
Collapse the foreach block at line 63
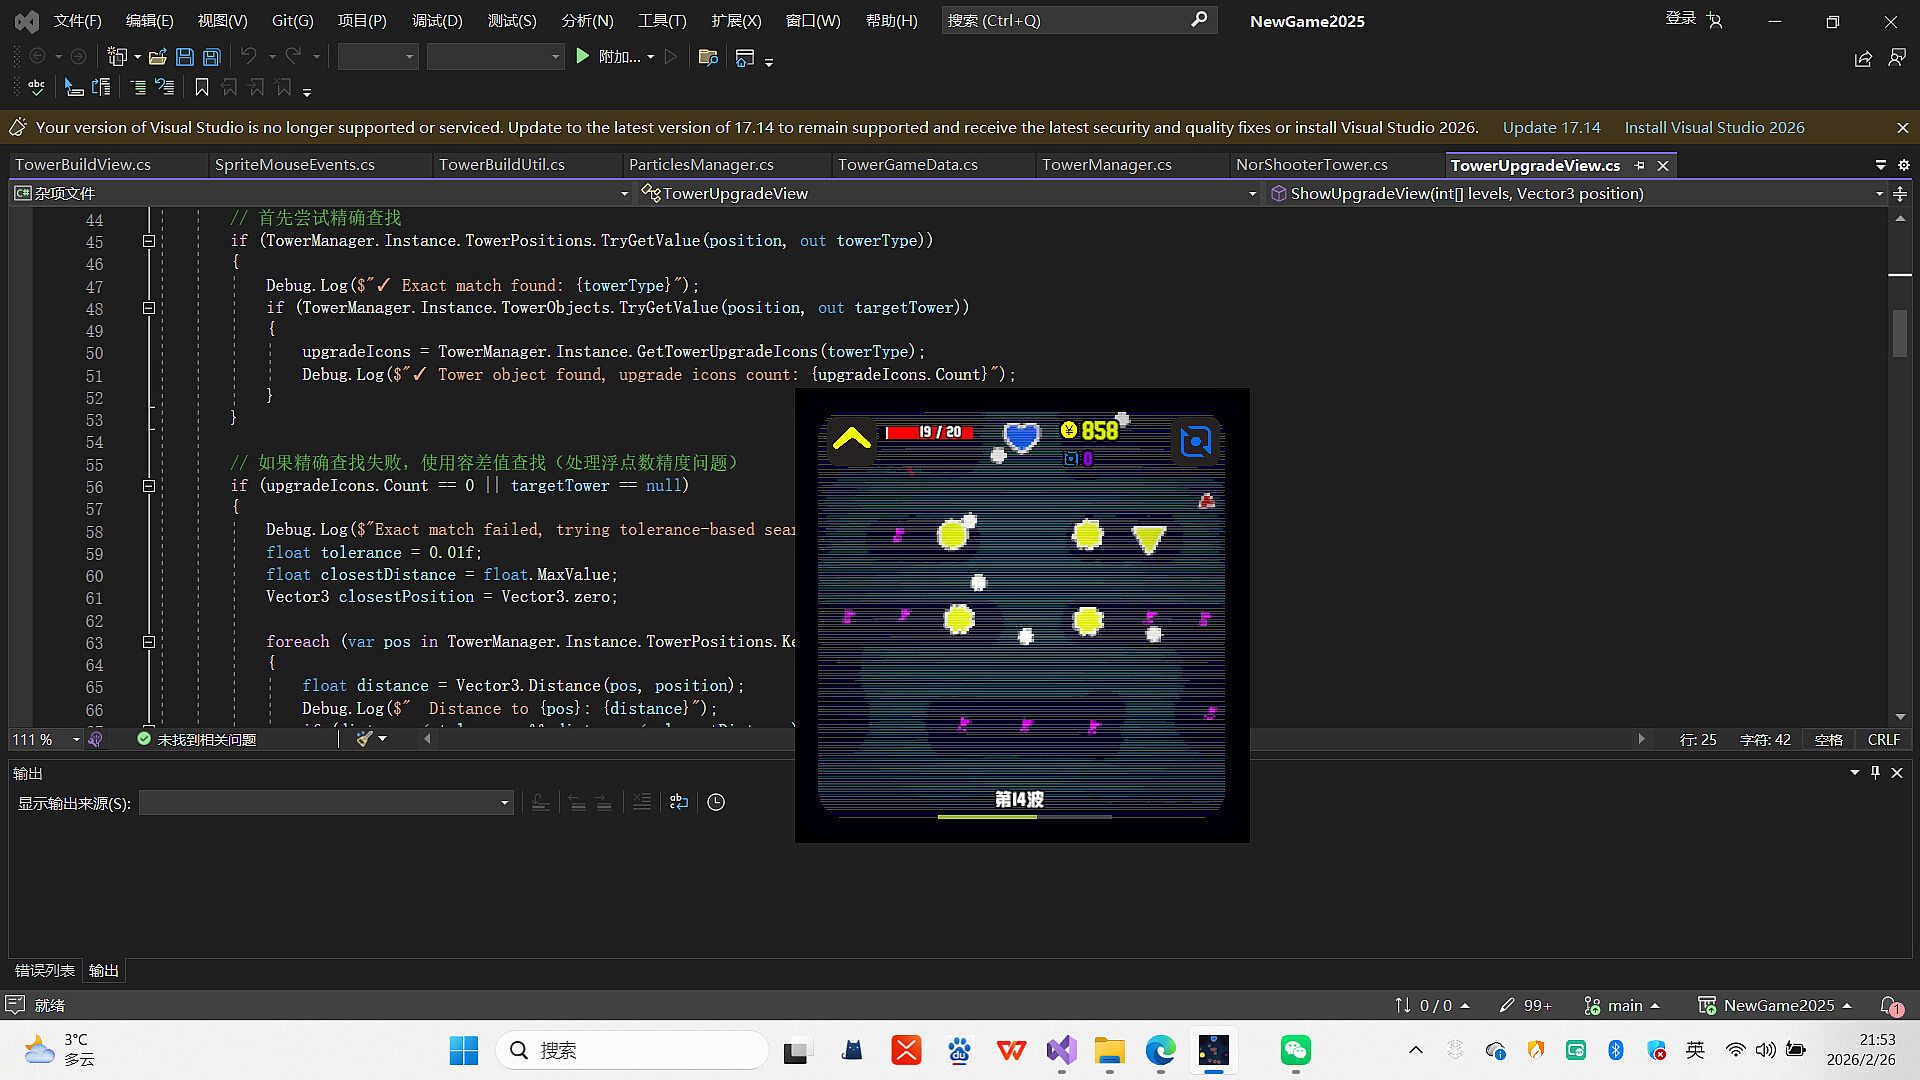(149, 642)
